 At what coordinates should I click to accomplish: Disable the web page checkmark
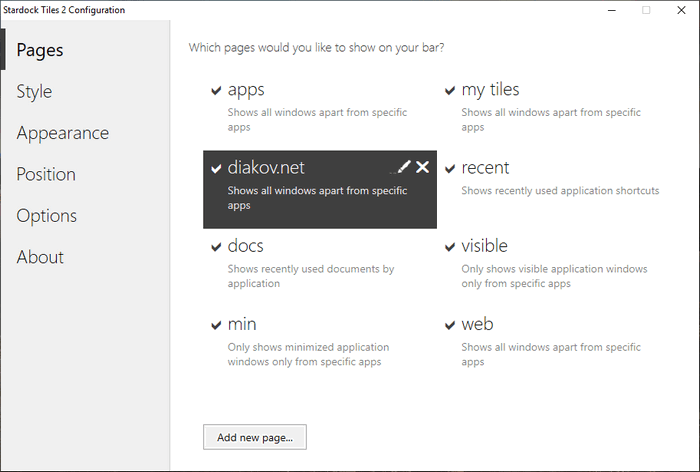coord(450,326)
